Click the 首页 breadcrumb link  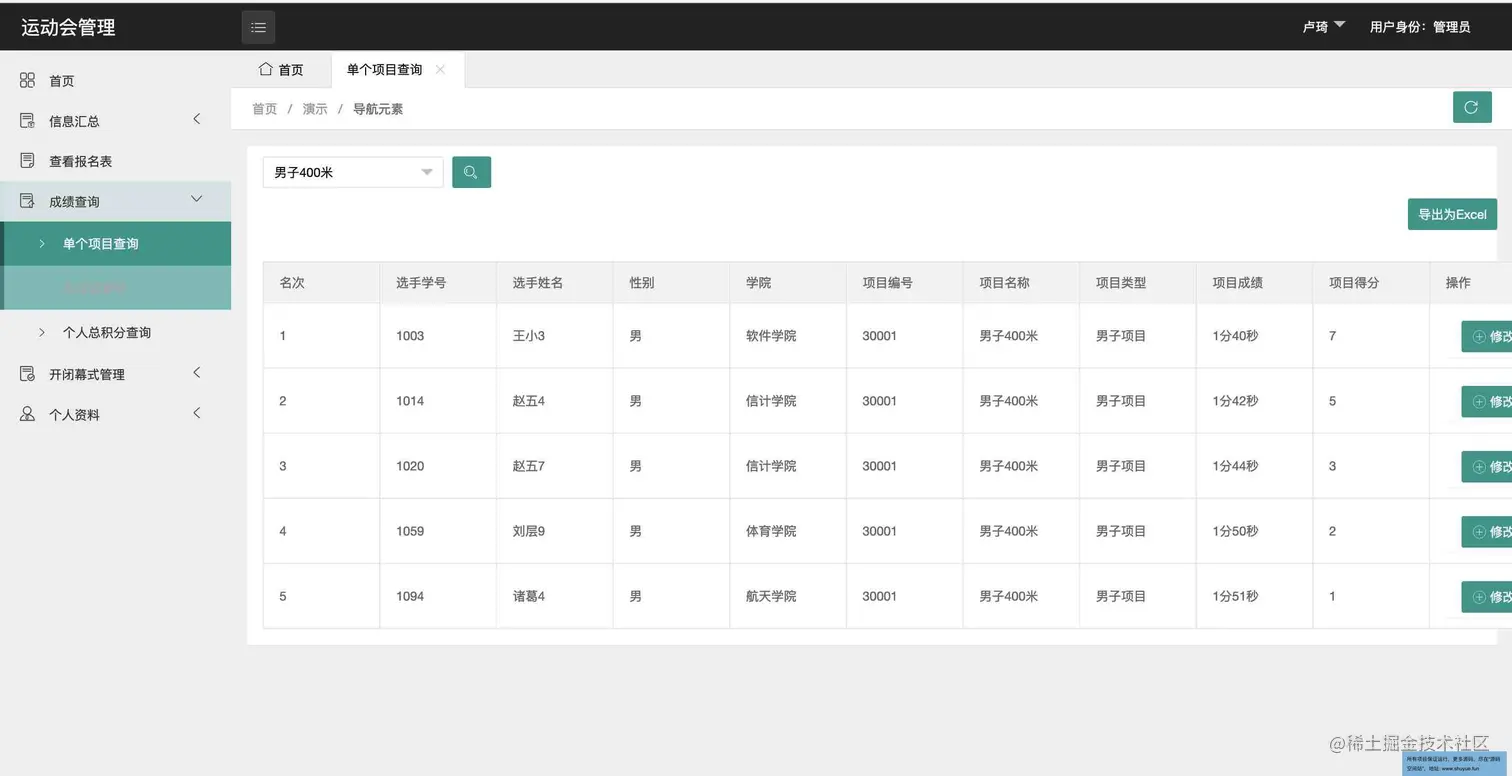point(264,109)
